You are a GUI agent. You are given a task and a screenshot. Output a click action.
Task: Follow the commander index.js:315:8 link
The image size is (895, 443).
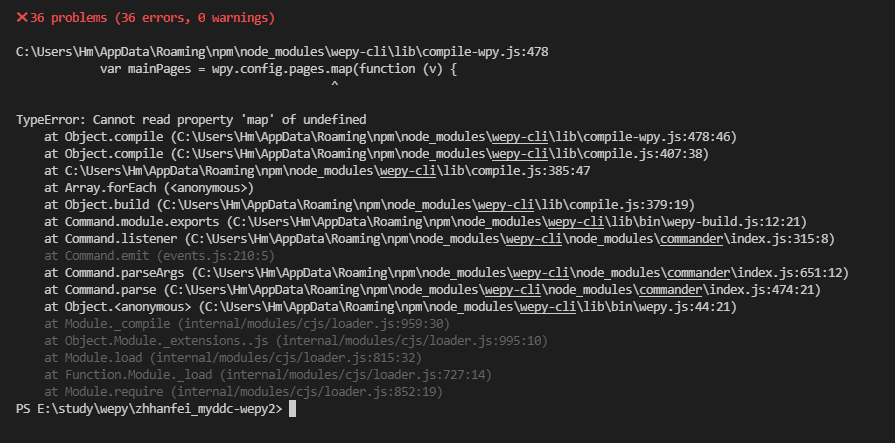[x=510, y=239]
